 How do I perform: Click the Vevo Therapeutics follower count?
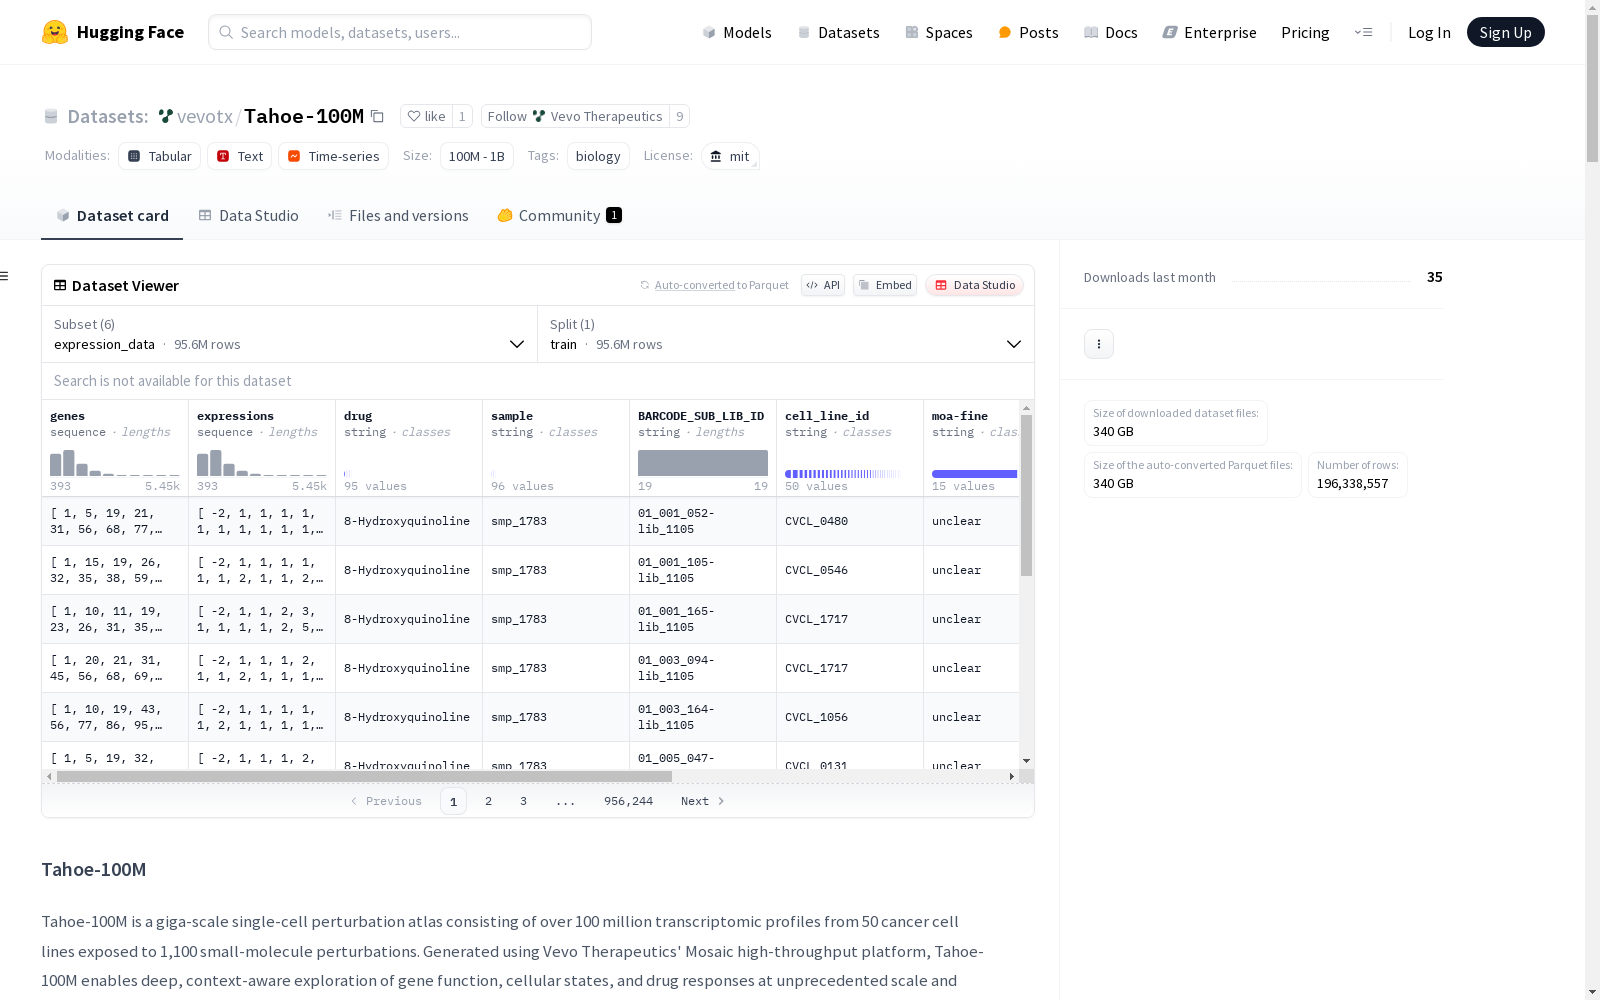click(x=680, y=116)
